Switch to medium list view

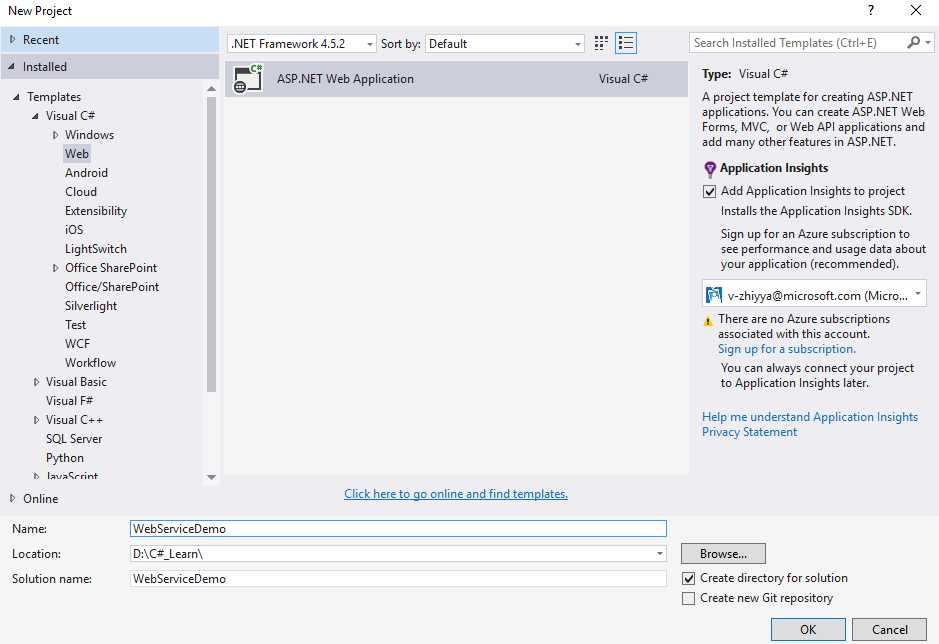626,43
